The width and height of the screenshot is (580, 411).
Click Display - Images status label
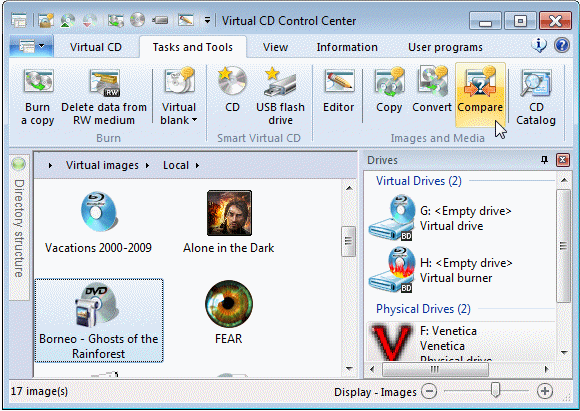[x=375, y=392]
